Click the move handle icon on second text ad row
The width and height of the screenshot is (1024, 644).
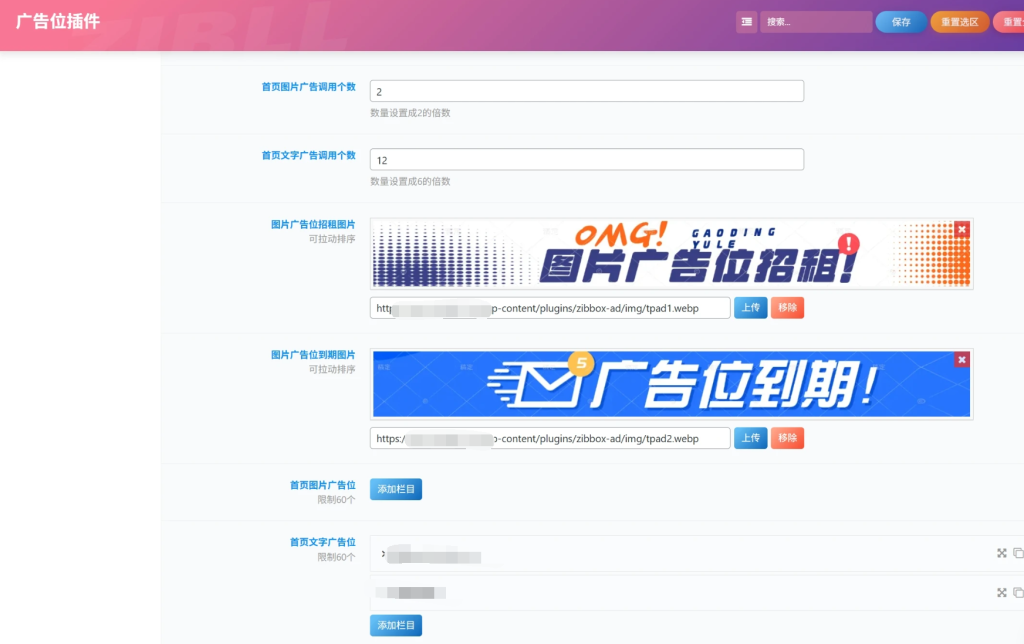[1001, 592]
